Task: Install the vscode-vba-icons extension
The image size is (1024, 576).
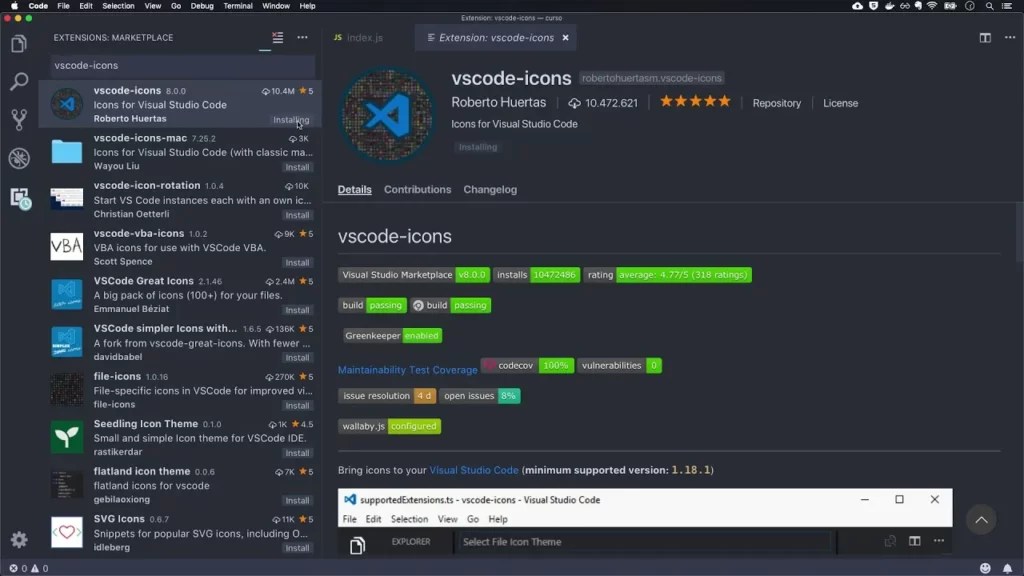Action: coord(297,263)
